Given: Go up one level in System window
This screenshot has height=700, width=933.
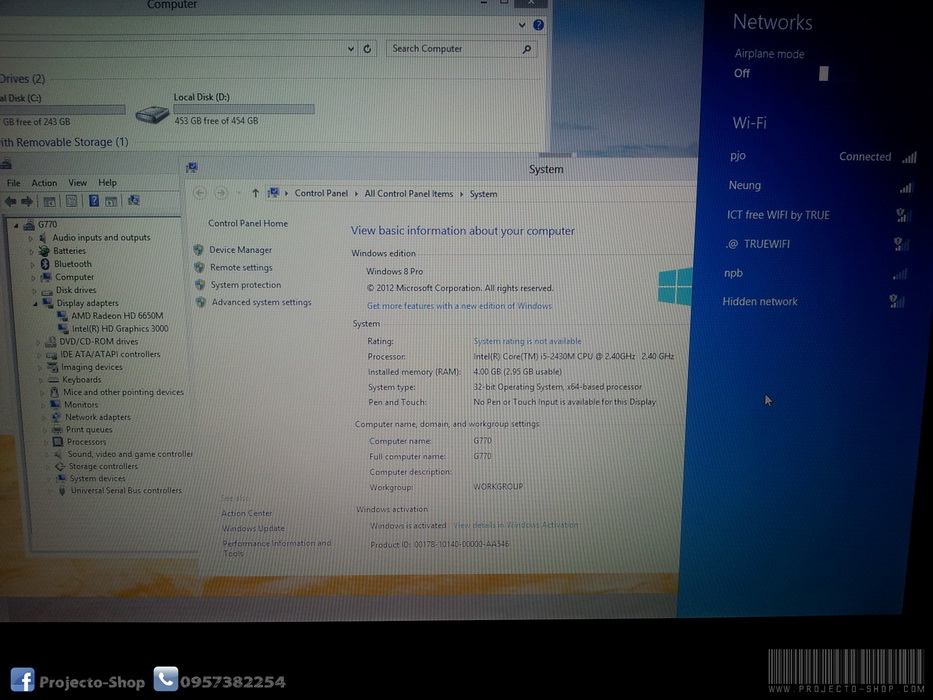Looking at the screenshot, I should point(255,193).
